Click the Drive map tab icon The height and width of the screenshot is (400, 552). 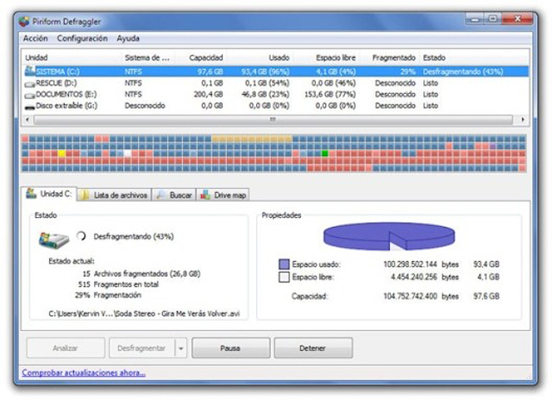[x=205, y=195]
